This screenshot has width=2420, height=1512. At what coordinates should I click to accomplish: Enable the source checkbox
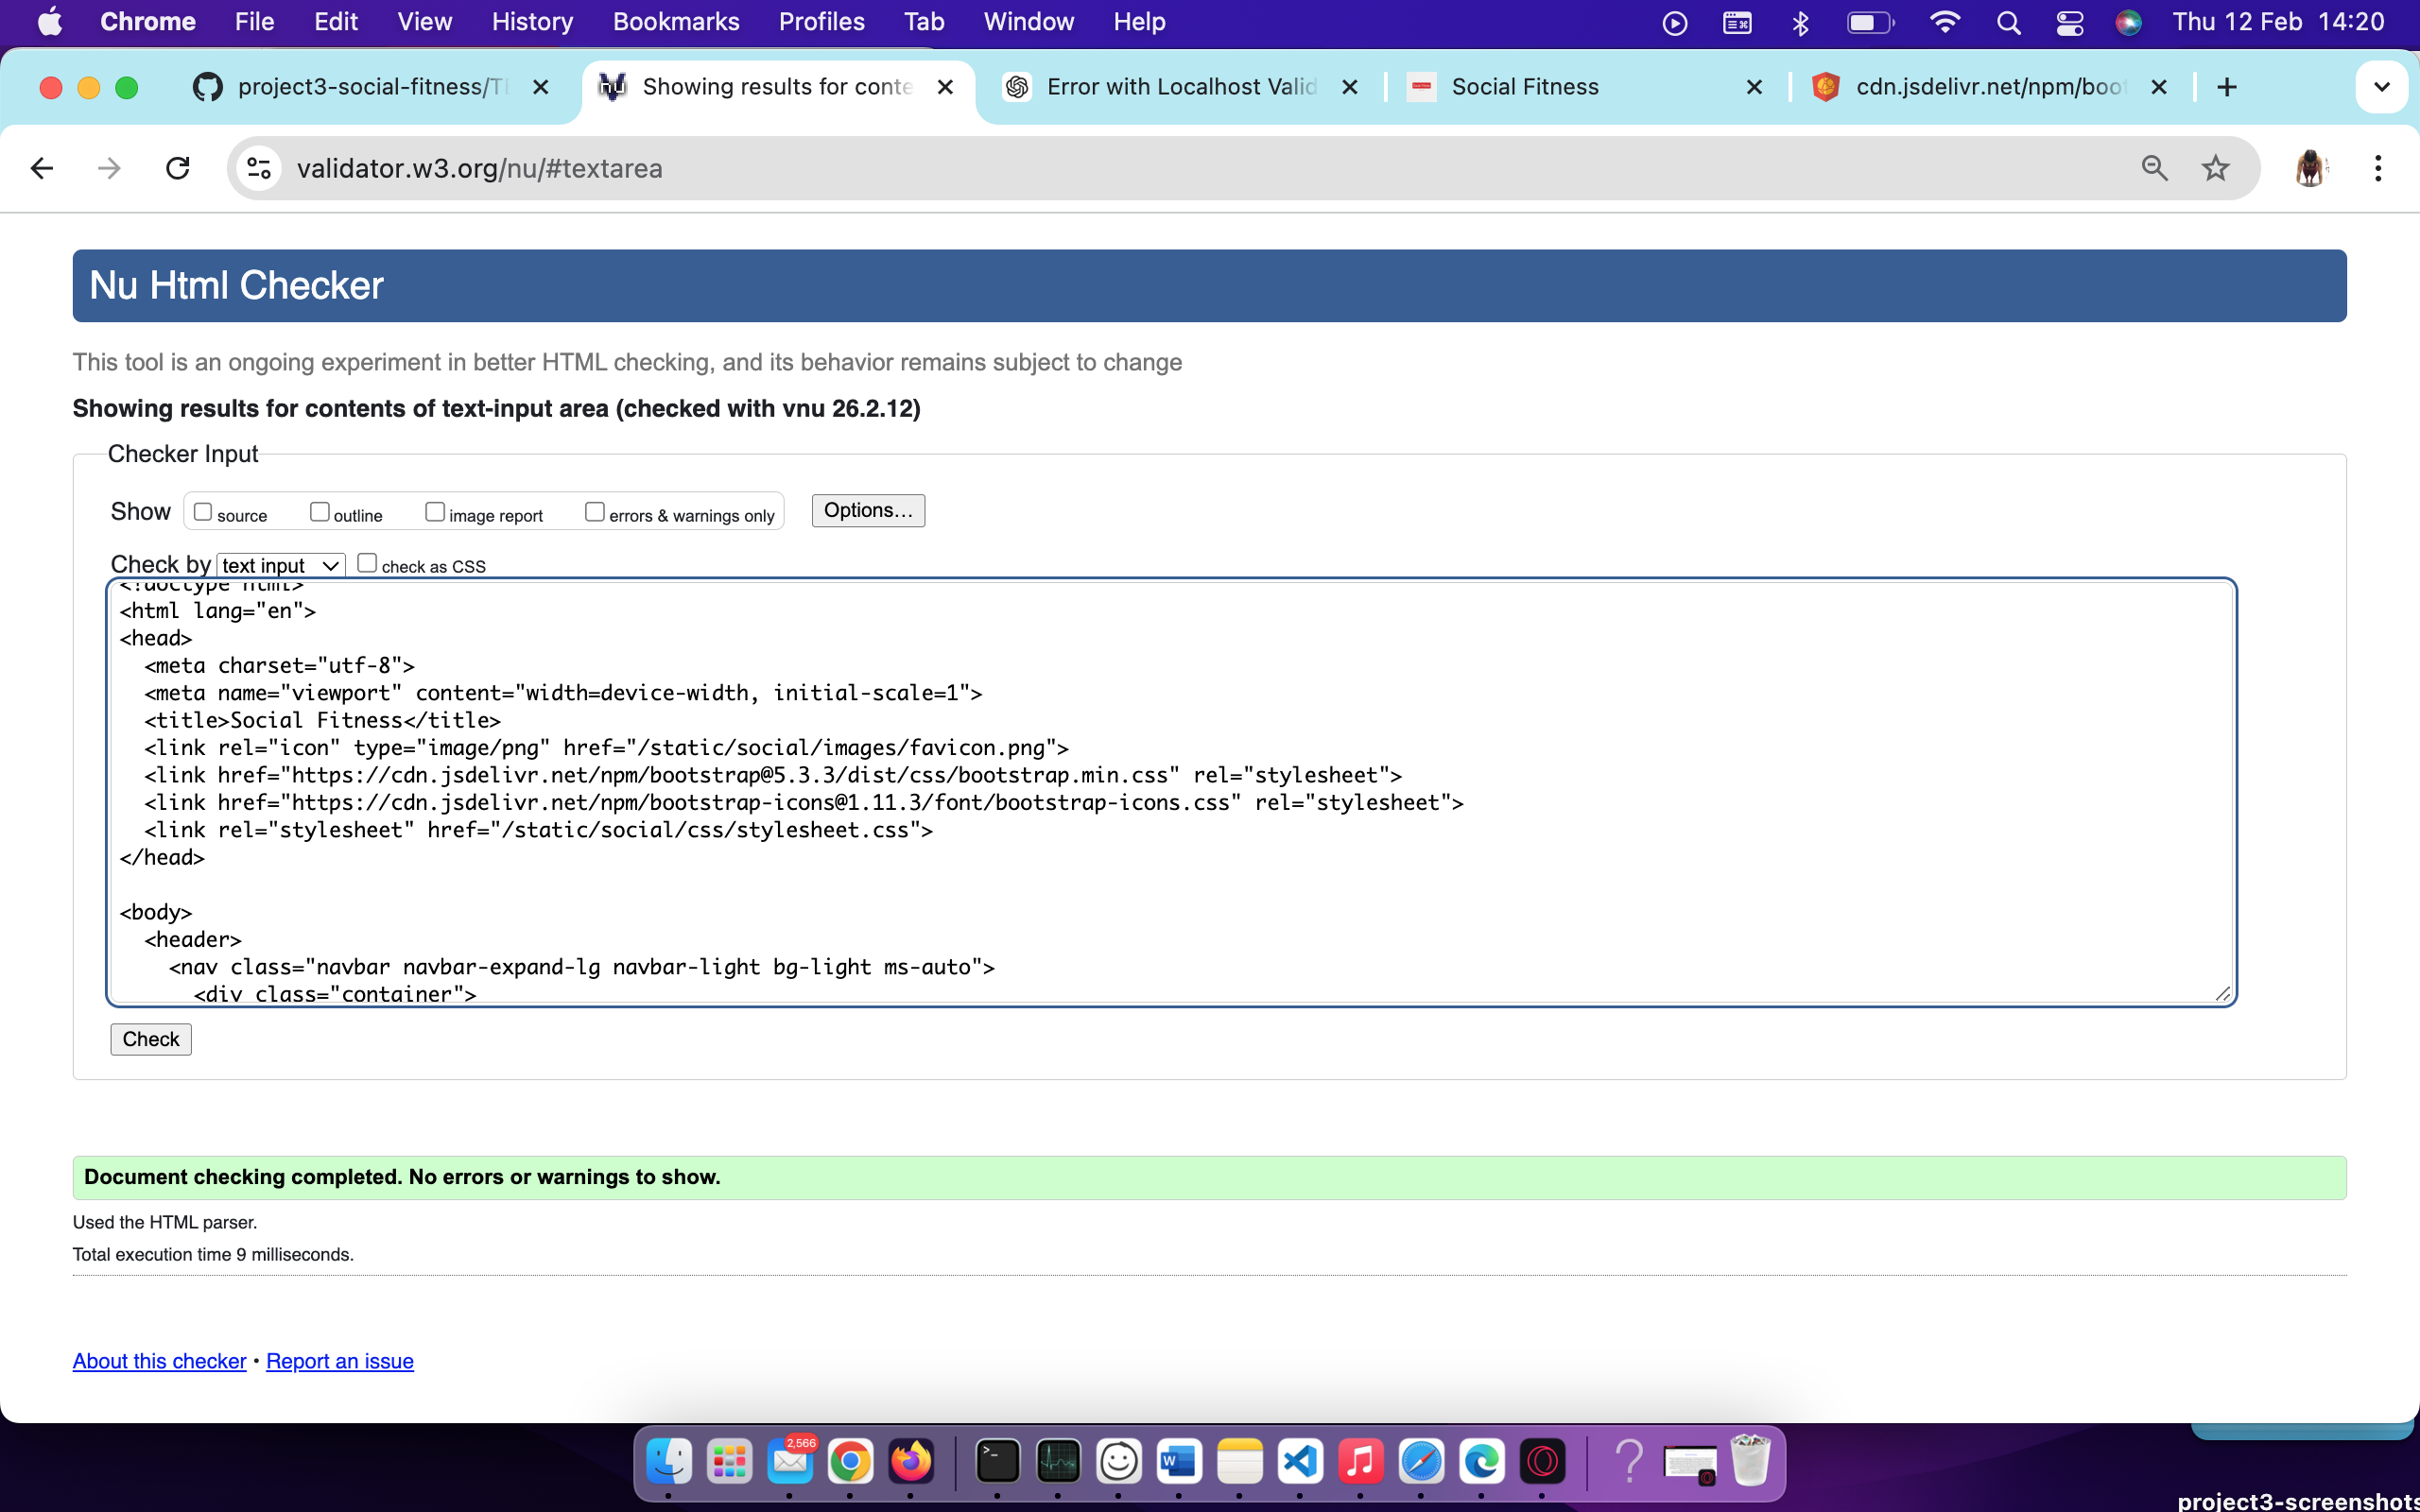tap(203, 511)
